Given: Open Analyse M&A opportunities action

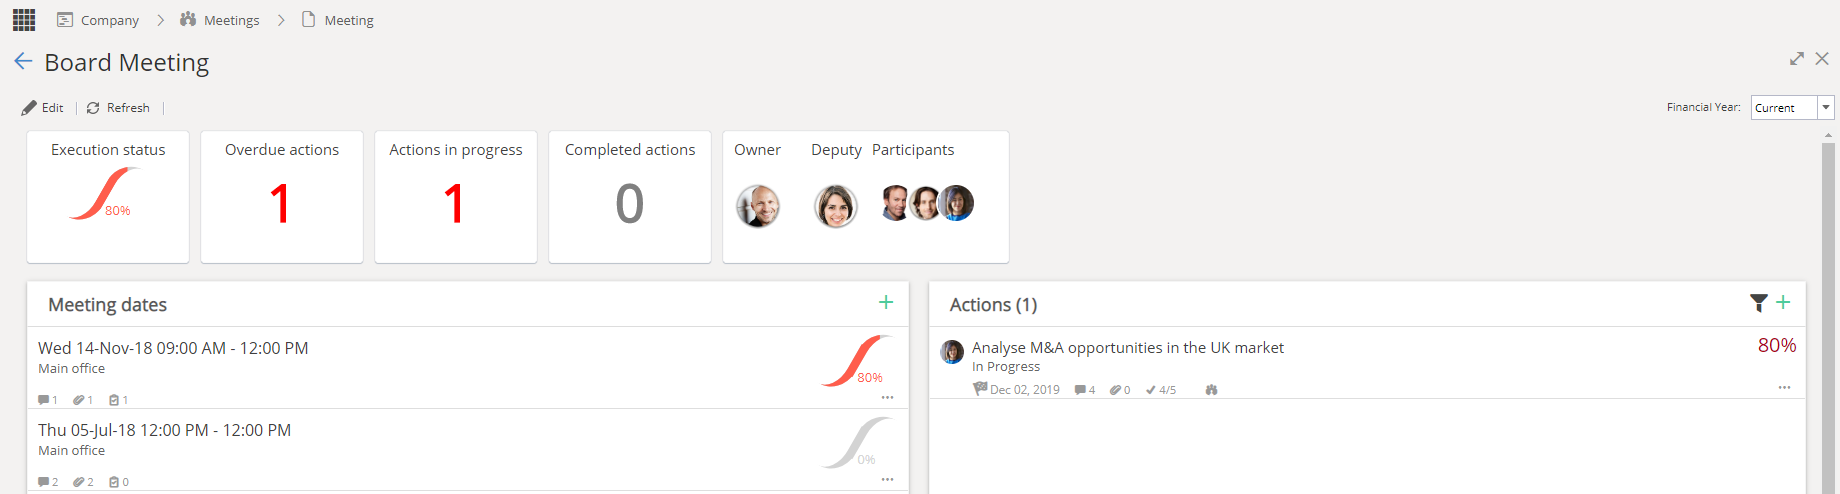Looking at the screenshot, I should tap(1127, 347).
